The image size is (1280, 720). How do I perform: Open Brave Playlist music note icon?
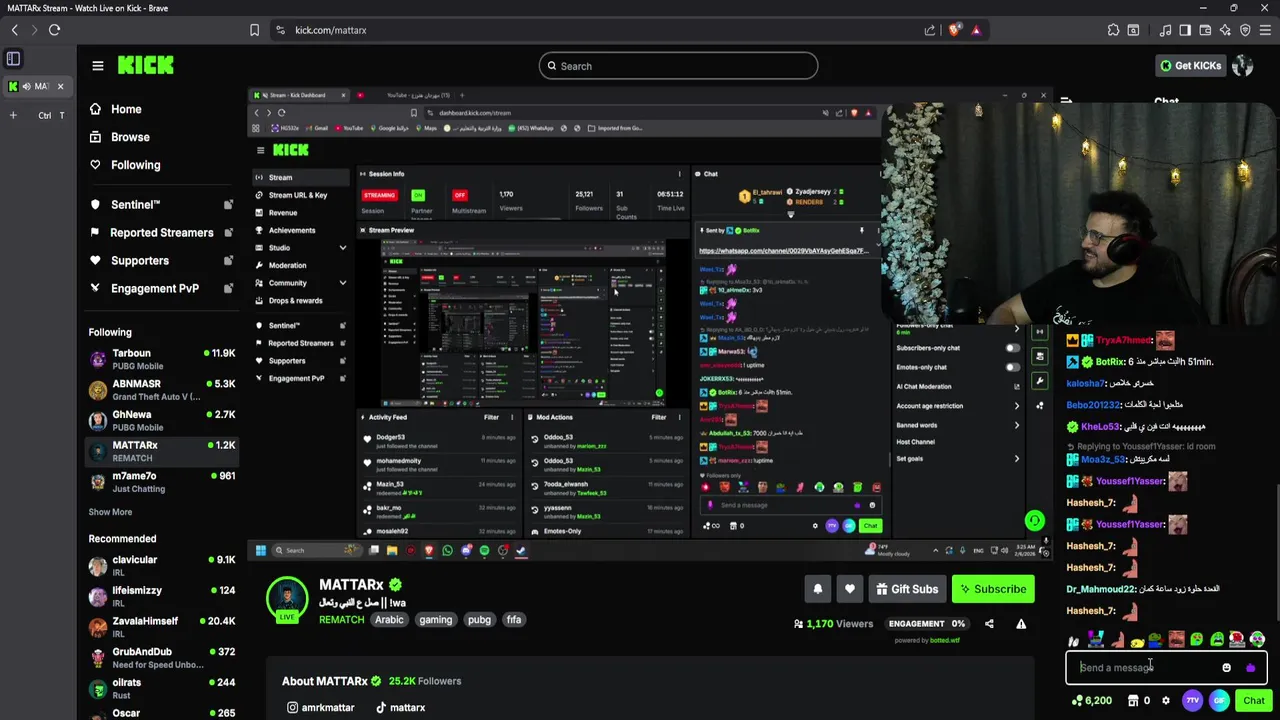pos(1163,30)
